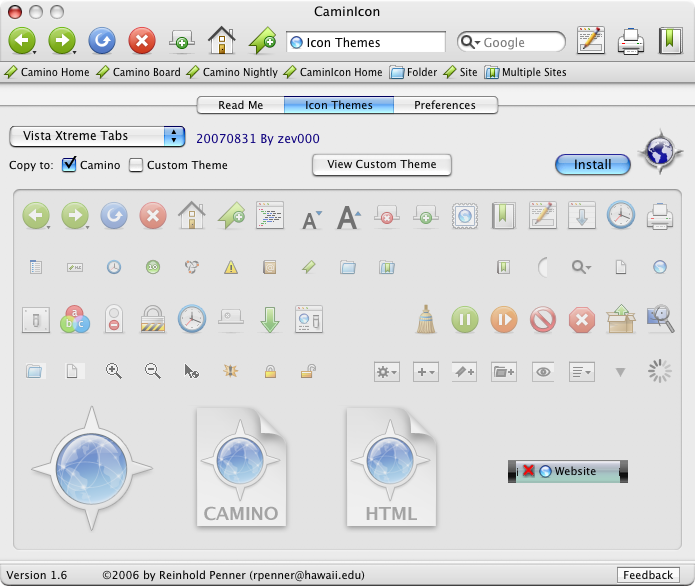This screenshot has width=695, height=586.
Task: Select the Icon Themes tab
Action: click(x=339, y=105)
